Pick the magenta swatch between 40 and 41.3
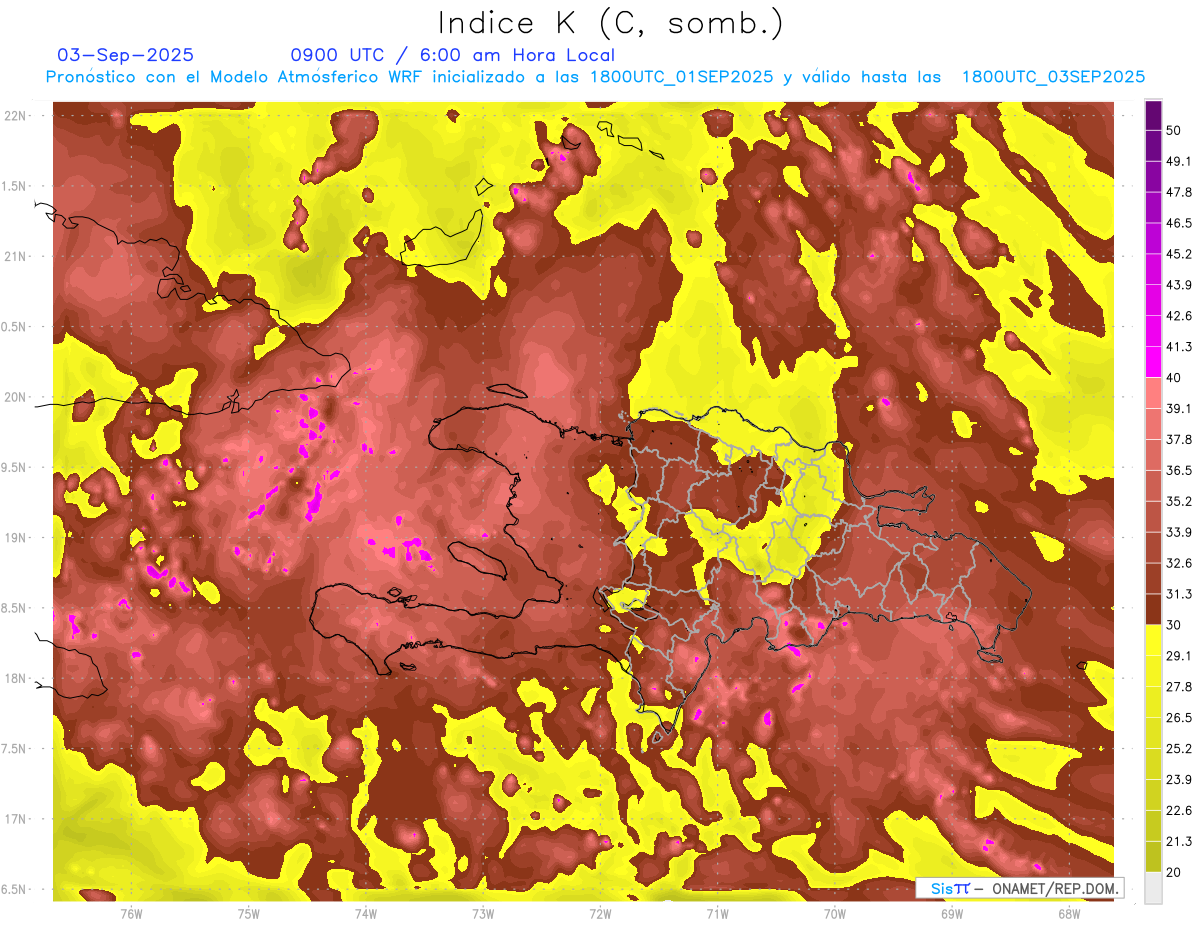Image resolution: width=1200 pixels, height=927 pixels. (x=1153, y=363)
